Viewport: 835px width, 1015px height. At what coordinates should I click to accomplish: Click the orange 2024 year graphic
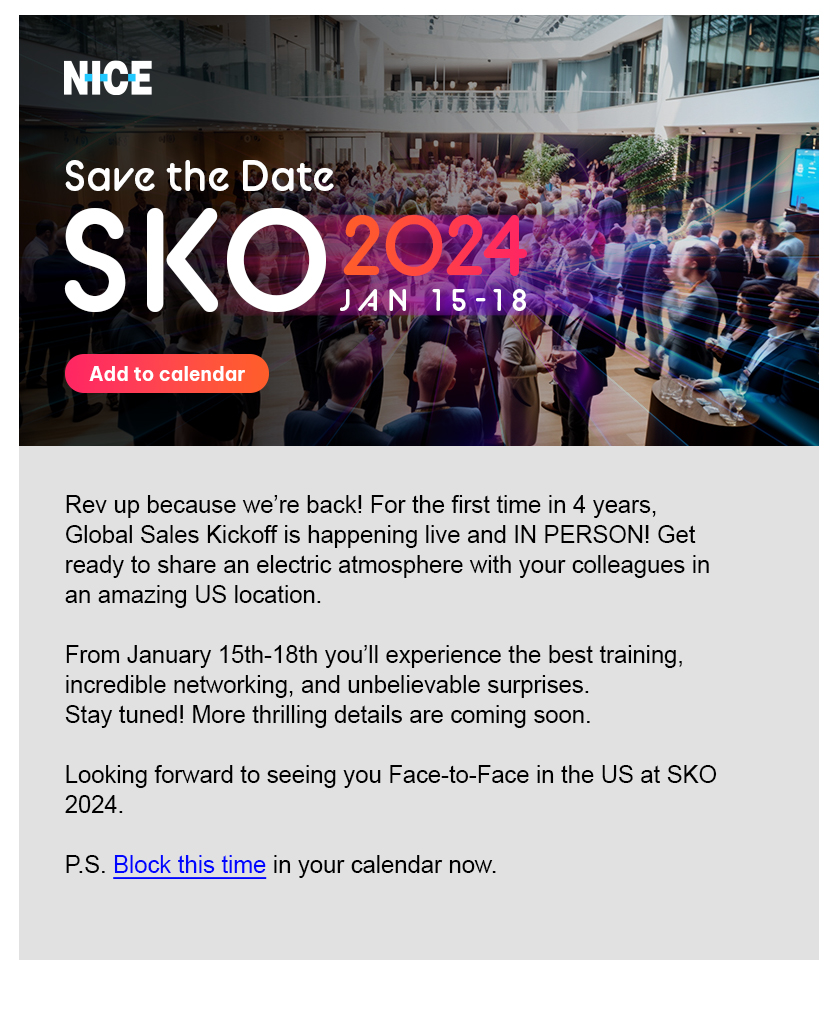click(435, 246)
